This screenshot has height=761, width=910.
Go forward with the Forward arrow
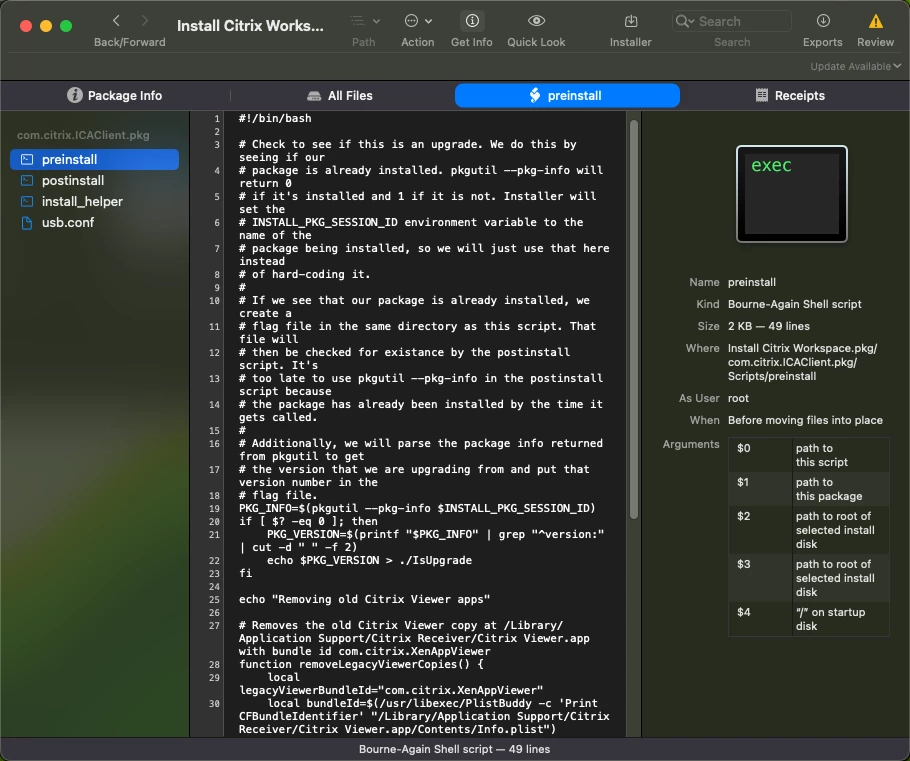[145, 21]
